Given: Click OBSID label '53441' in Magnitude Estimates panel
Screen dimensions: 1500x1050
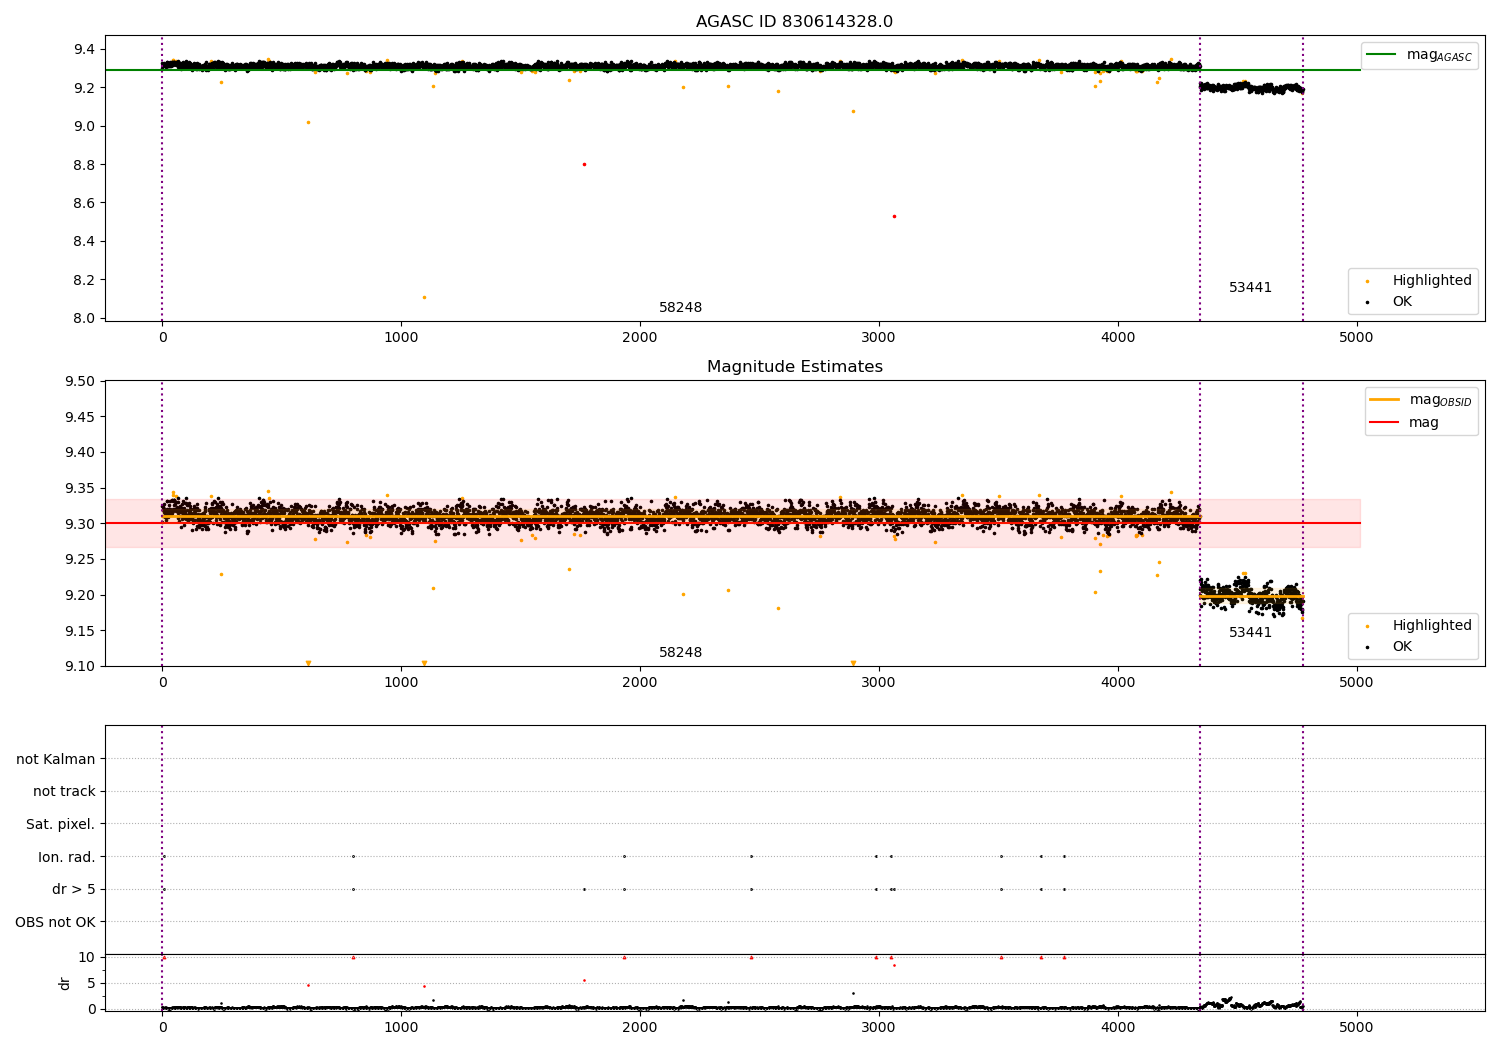Looking at the screenshot, I should pyautogui.click(x=1250, y=633).
